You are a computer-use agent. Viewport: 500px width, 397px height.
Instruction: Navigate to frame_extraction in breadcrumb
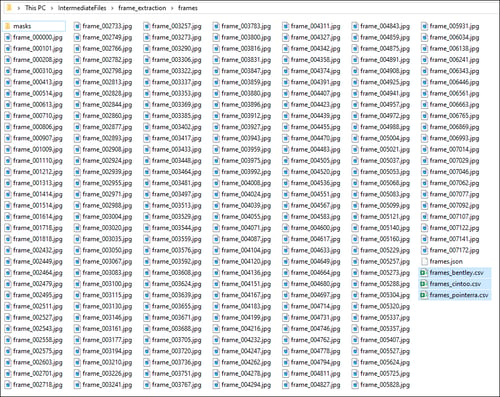(x=142, y=8)
